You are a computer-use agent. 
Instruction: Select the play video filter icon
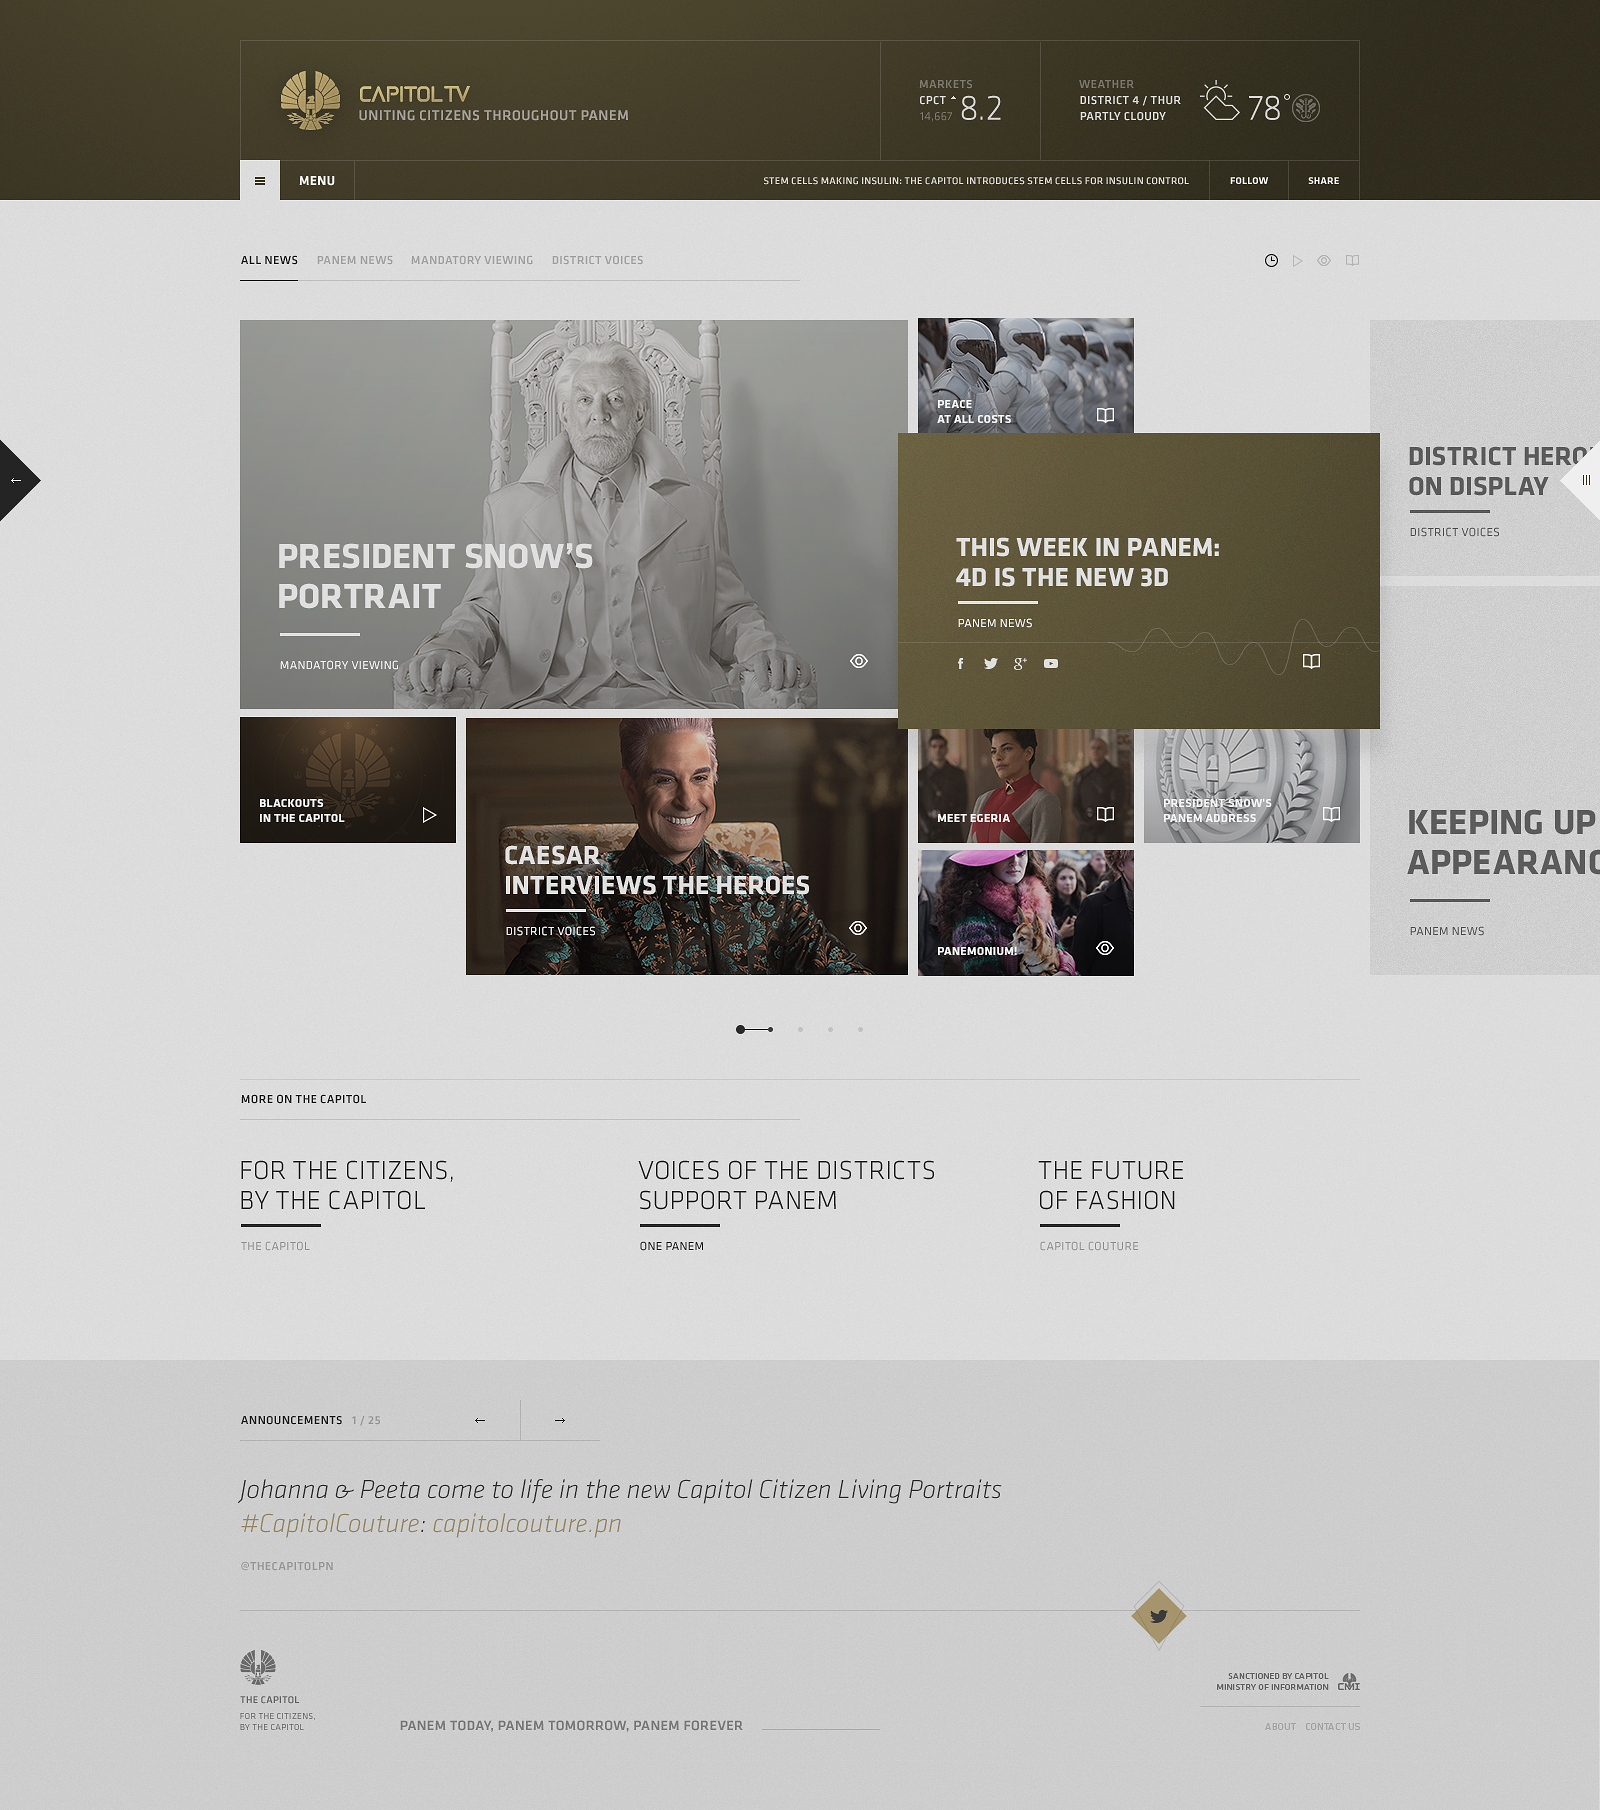[1298, 261]
